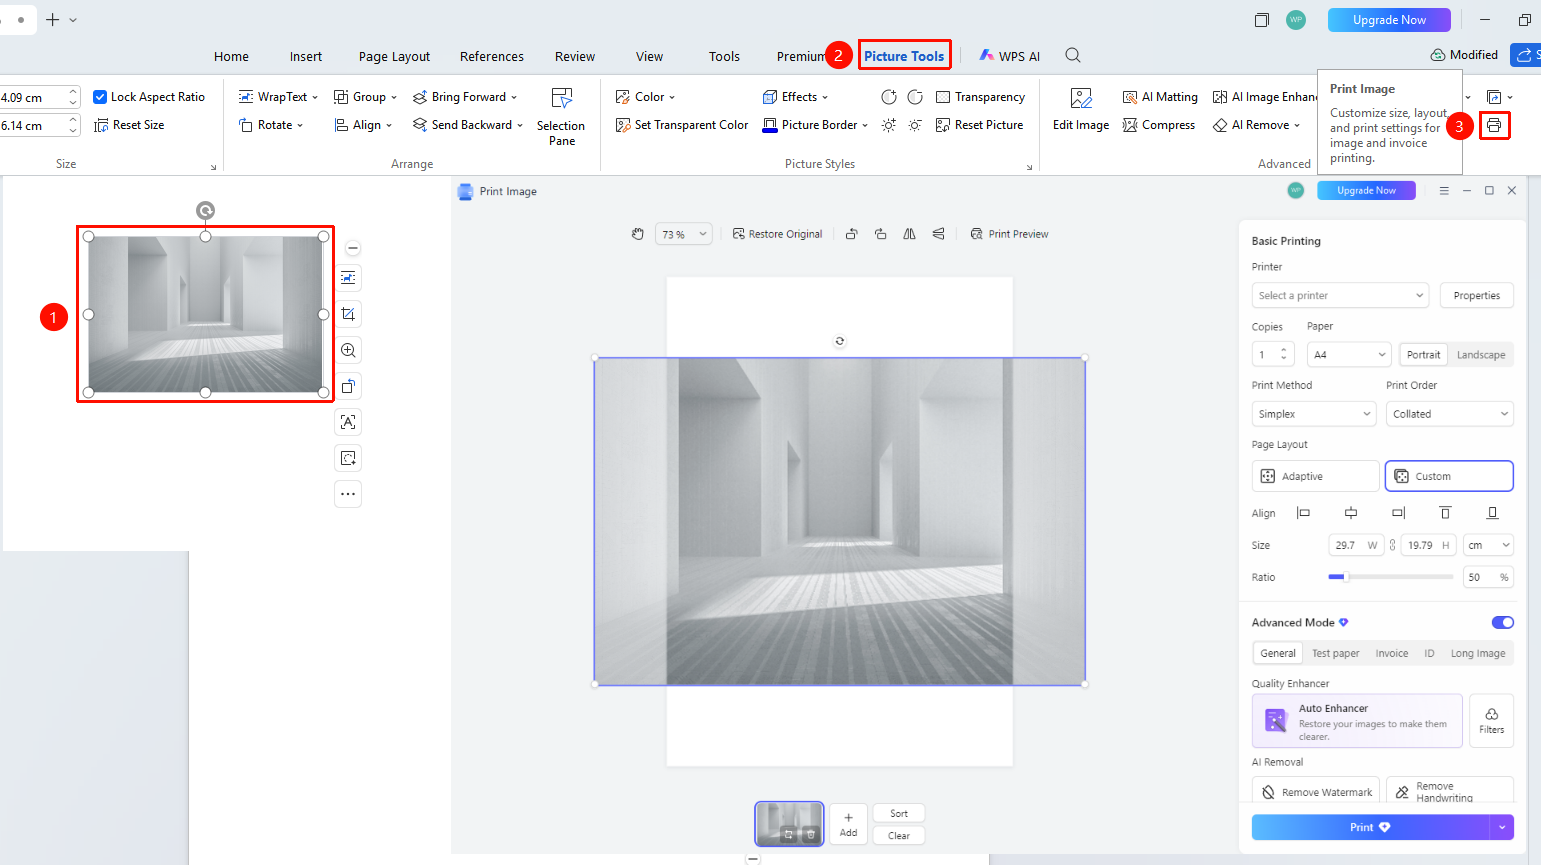This screenshot has height=865, width=1541.
Task: Switch to the Test paper tab
Action: 1335,653
